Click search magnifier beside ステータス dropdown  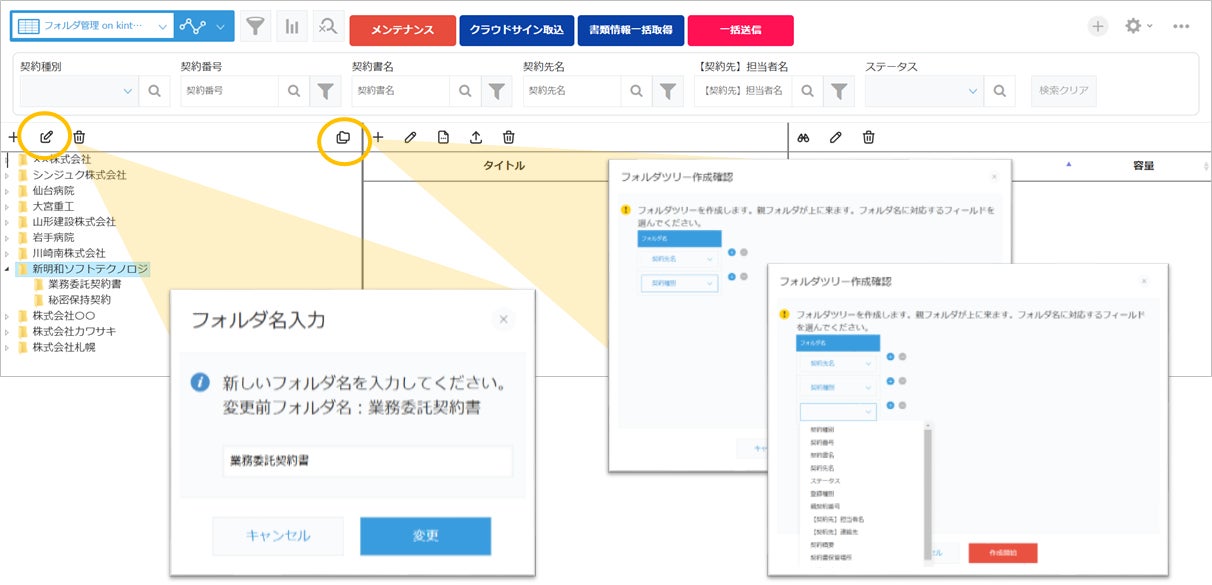tap(999, 91)
